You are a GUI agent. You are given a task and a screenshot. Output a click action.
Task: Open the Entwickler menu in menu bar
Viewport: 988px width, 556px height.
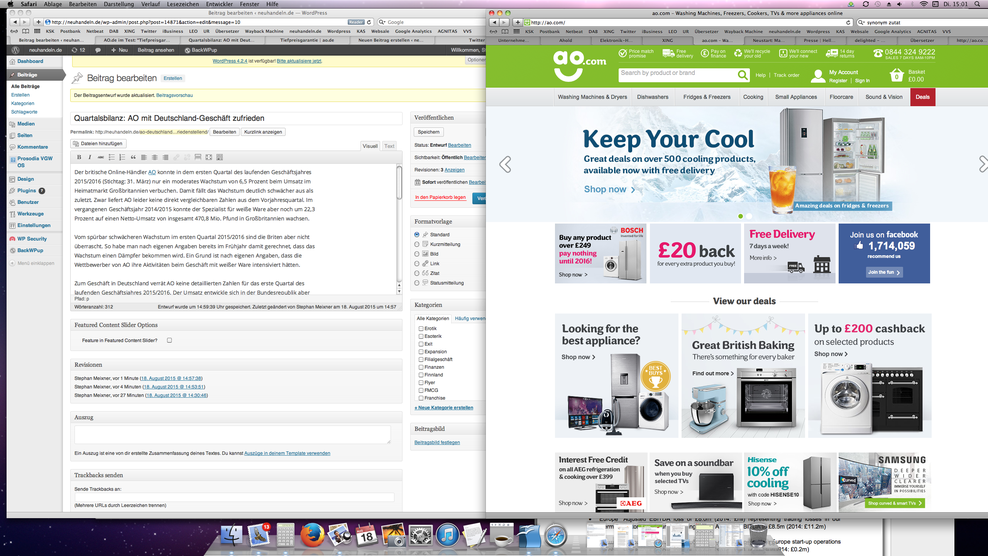(219, 4)
